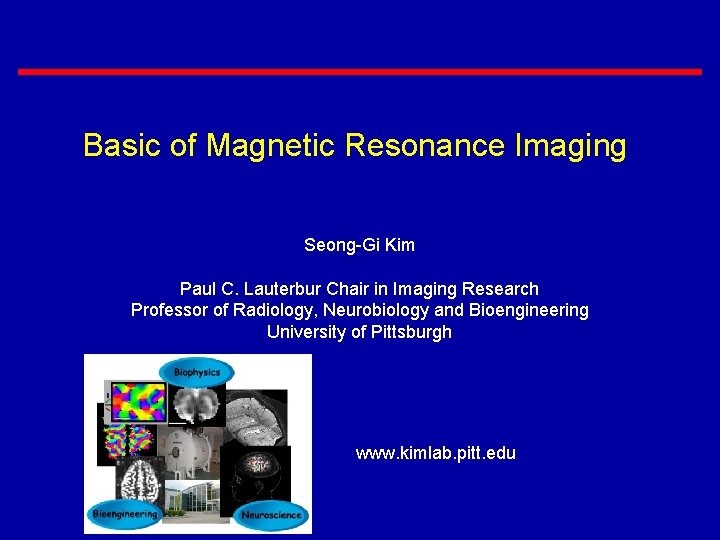The width and height of the screenshot is (720, 540).
Task: Select 'Paul C. Lauterbur Chair in Imaging Research' line
Action: pyautogui.click(x=359, y=289)
